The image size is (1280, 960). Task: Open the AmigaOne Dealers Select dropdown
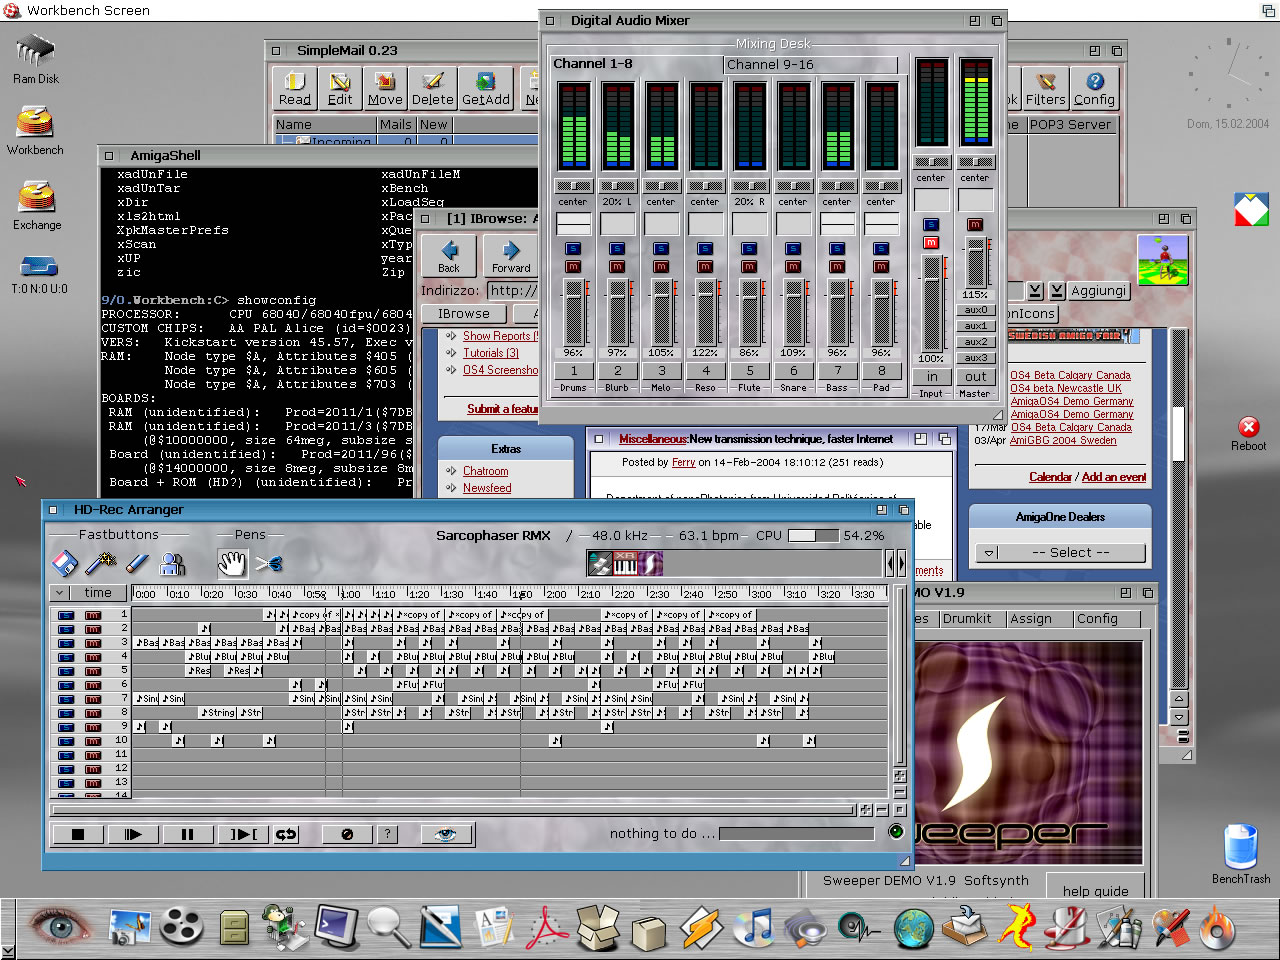(1060, 553)
